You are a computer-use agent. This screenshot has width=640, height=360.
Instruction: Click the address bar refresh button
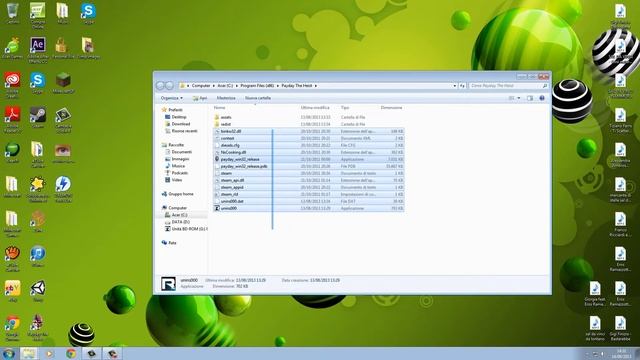tap(462, 86)
